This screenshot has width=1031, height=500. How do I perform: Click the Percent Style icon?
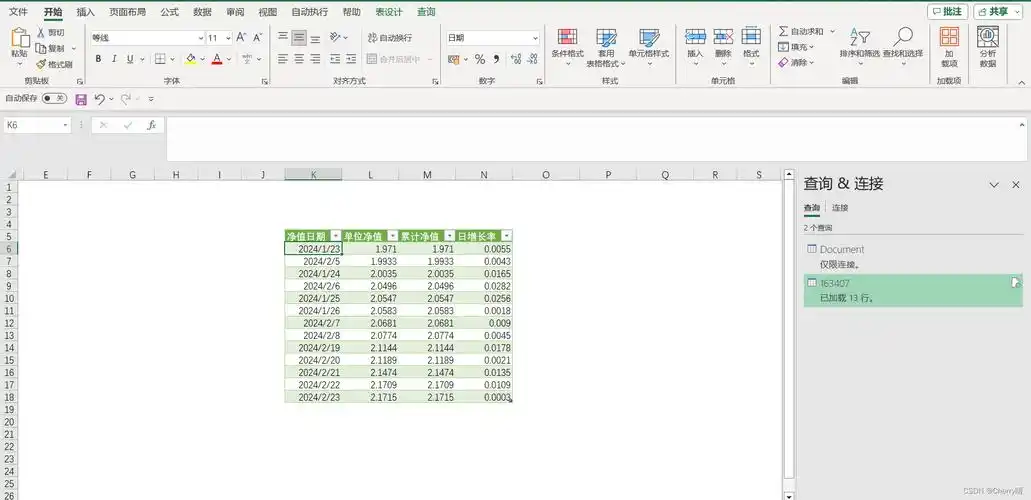(479, 59)
